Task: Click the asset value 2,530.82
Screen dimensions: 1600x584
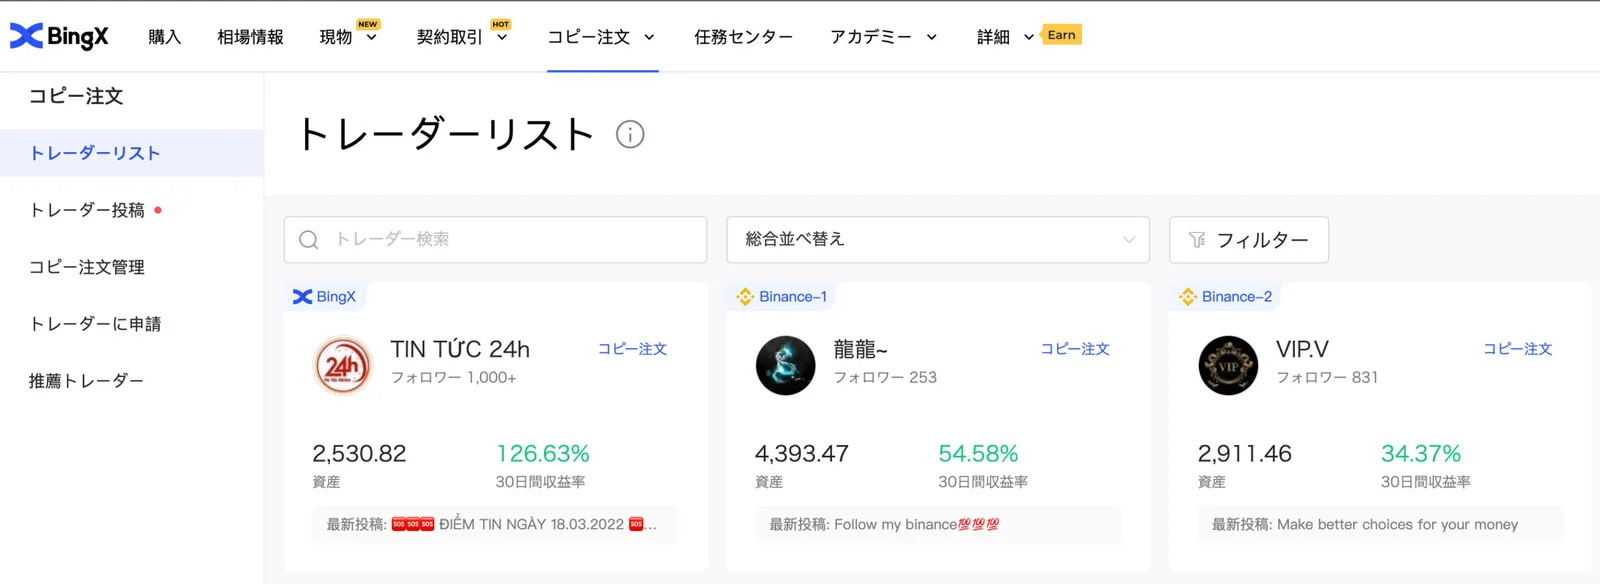Action: point(359,454)
